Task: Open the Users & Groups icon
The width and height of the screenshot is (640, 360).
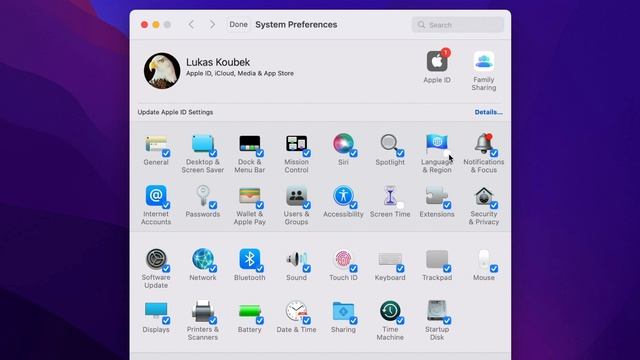Action: [x=296, y=196]
